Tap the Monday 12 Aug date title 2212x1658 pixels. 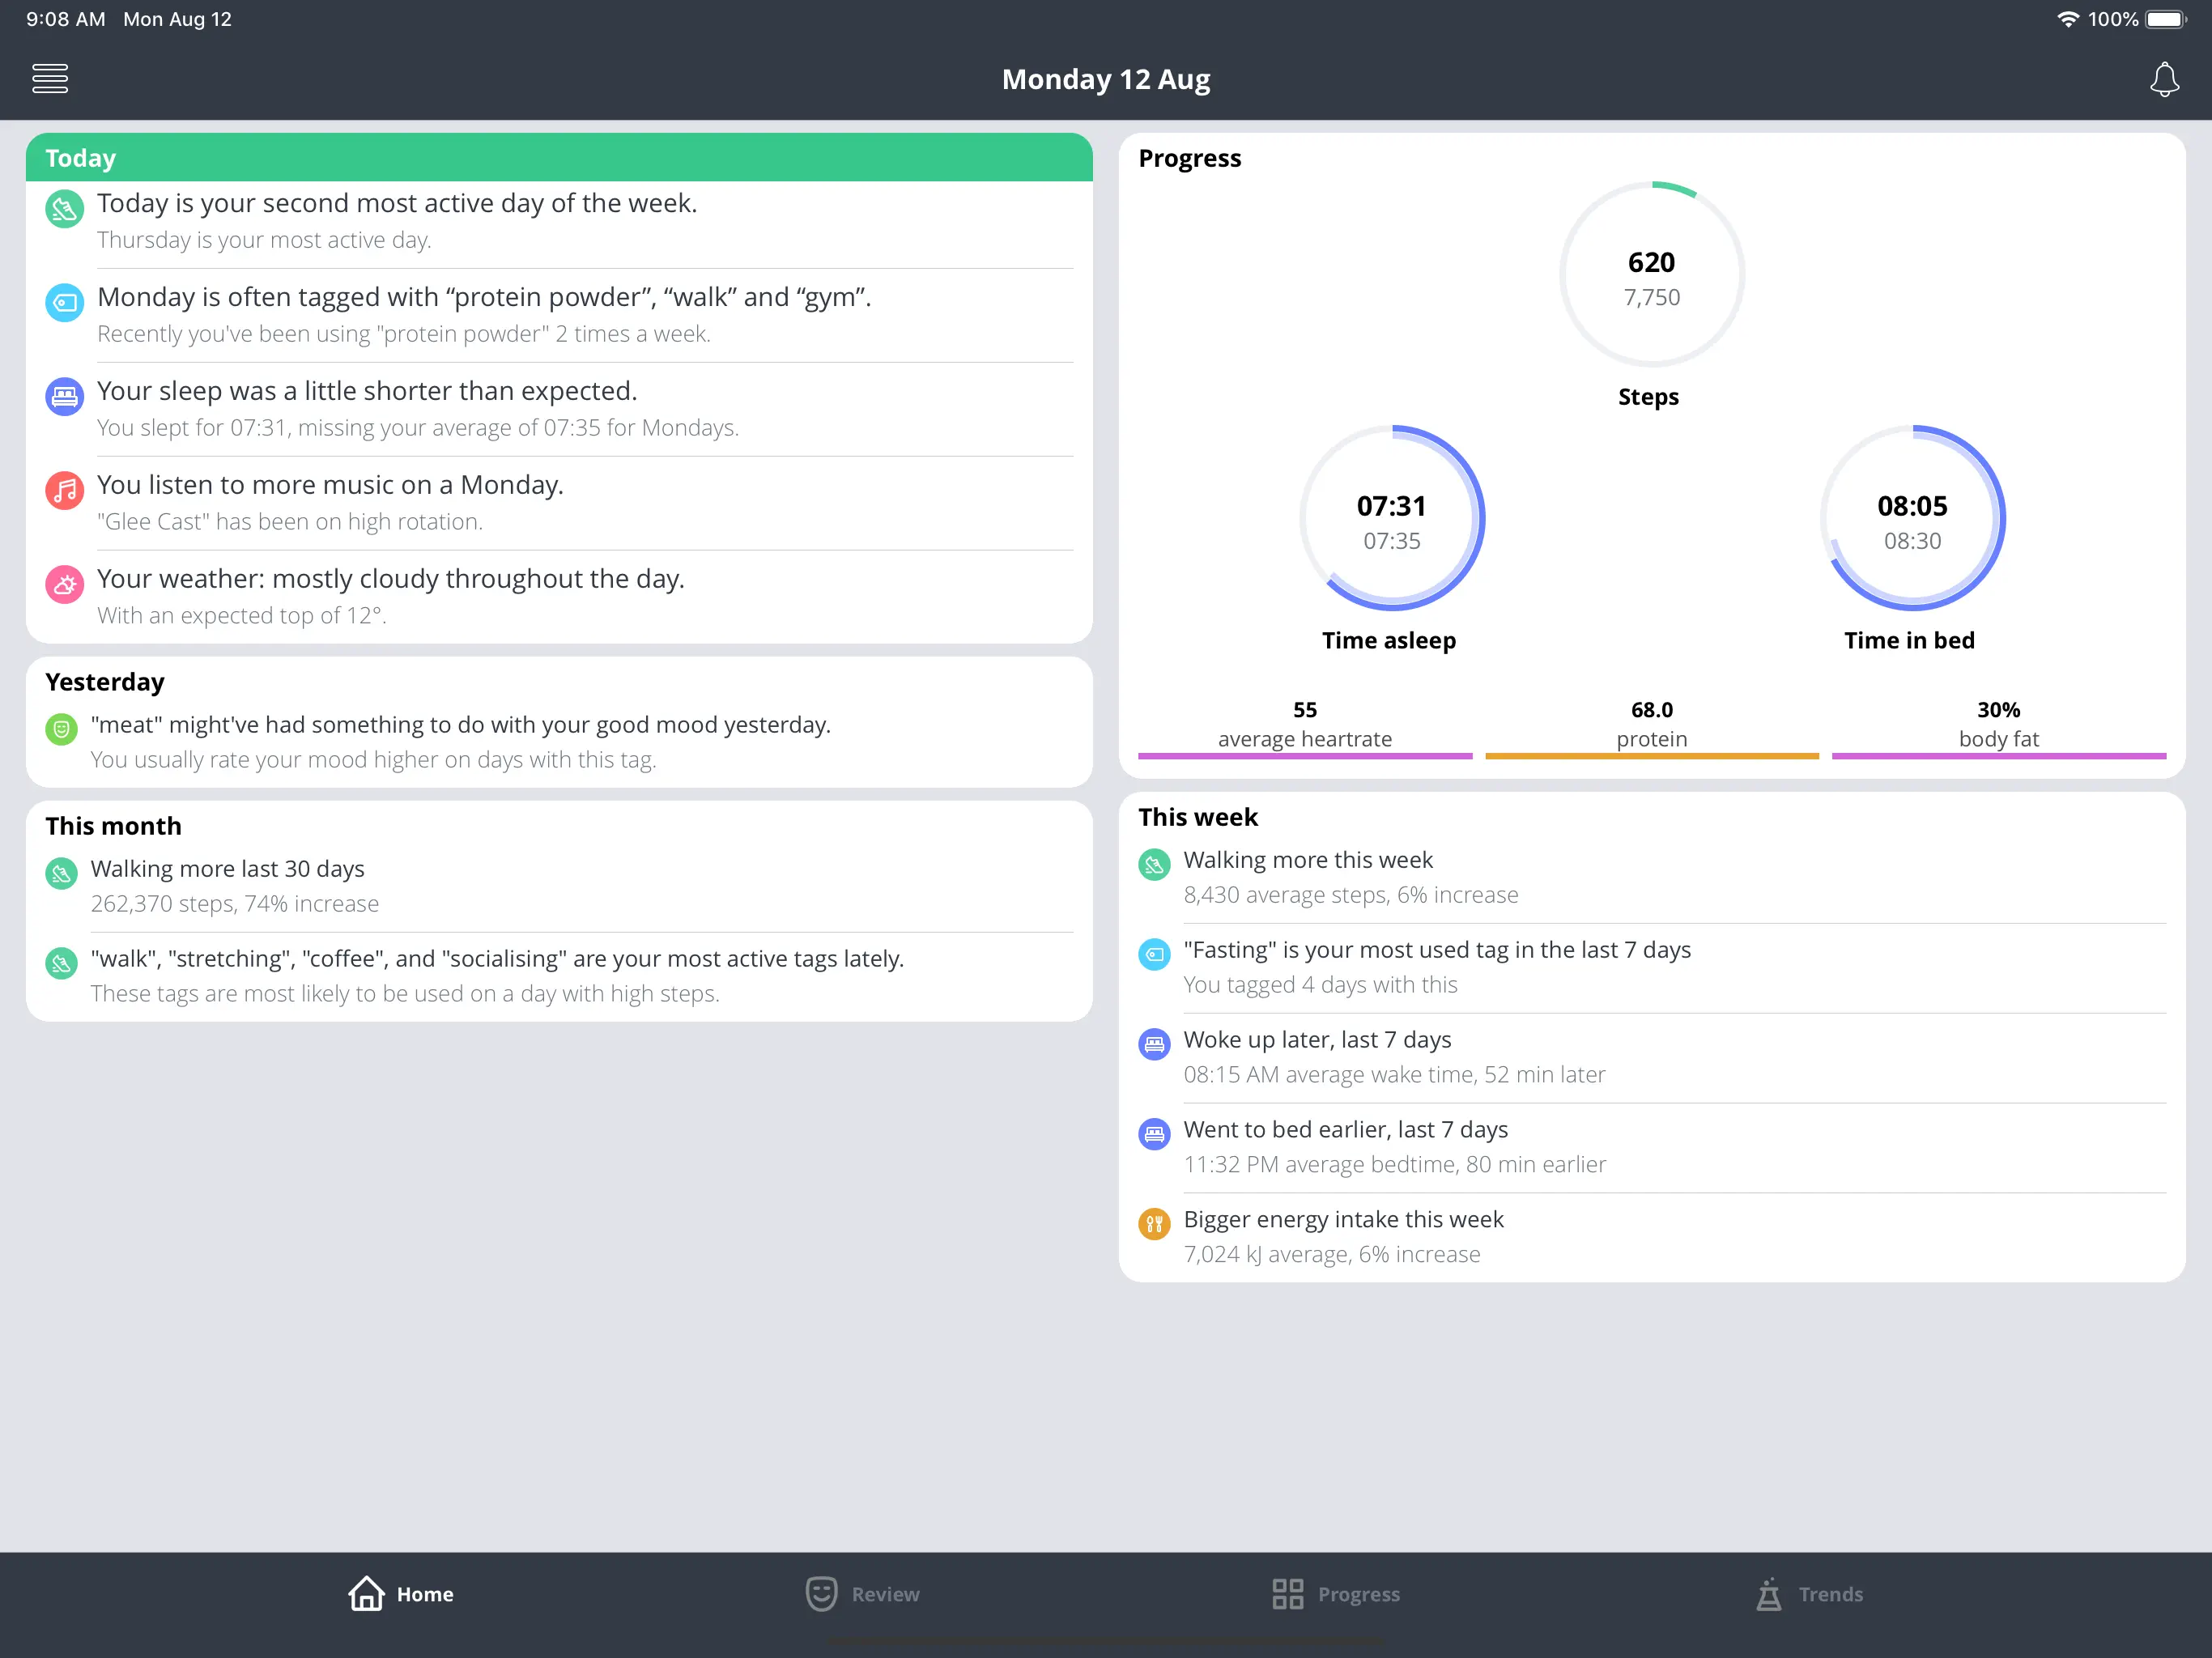click(x=1105, y=79)
